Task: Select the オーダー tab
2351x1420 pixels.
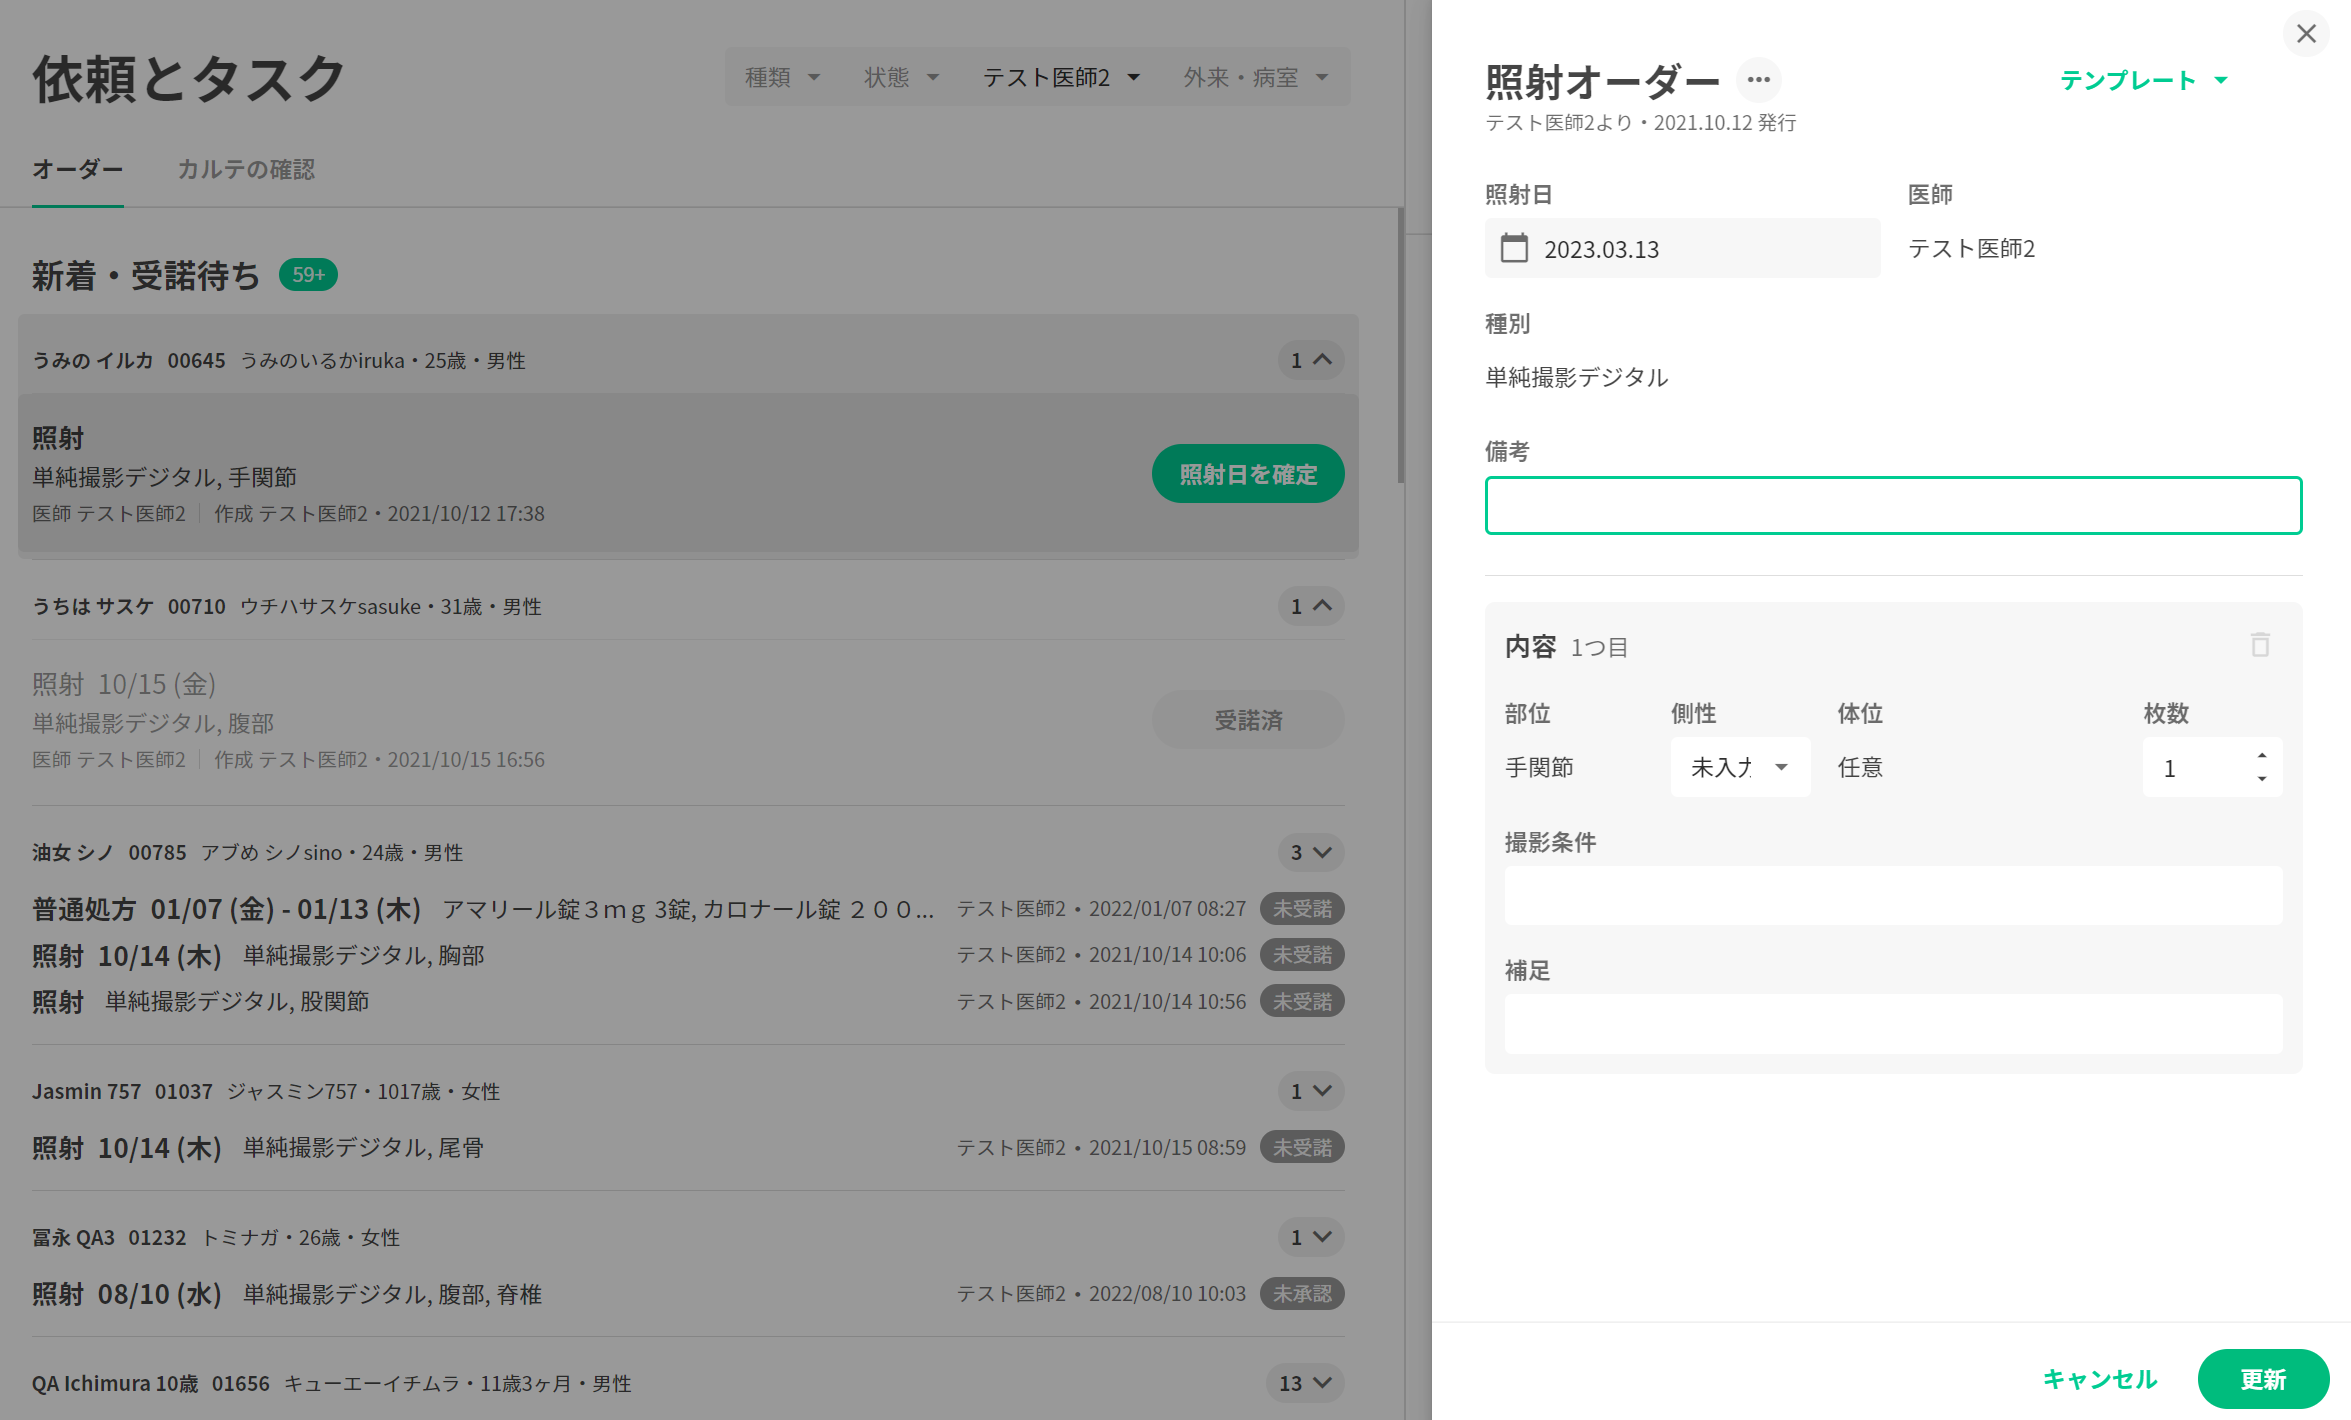Action: click(x=77, y=169)
